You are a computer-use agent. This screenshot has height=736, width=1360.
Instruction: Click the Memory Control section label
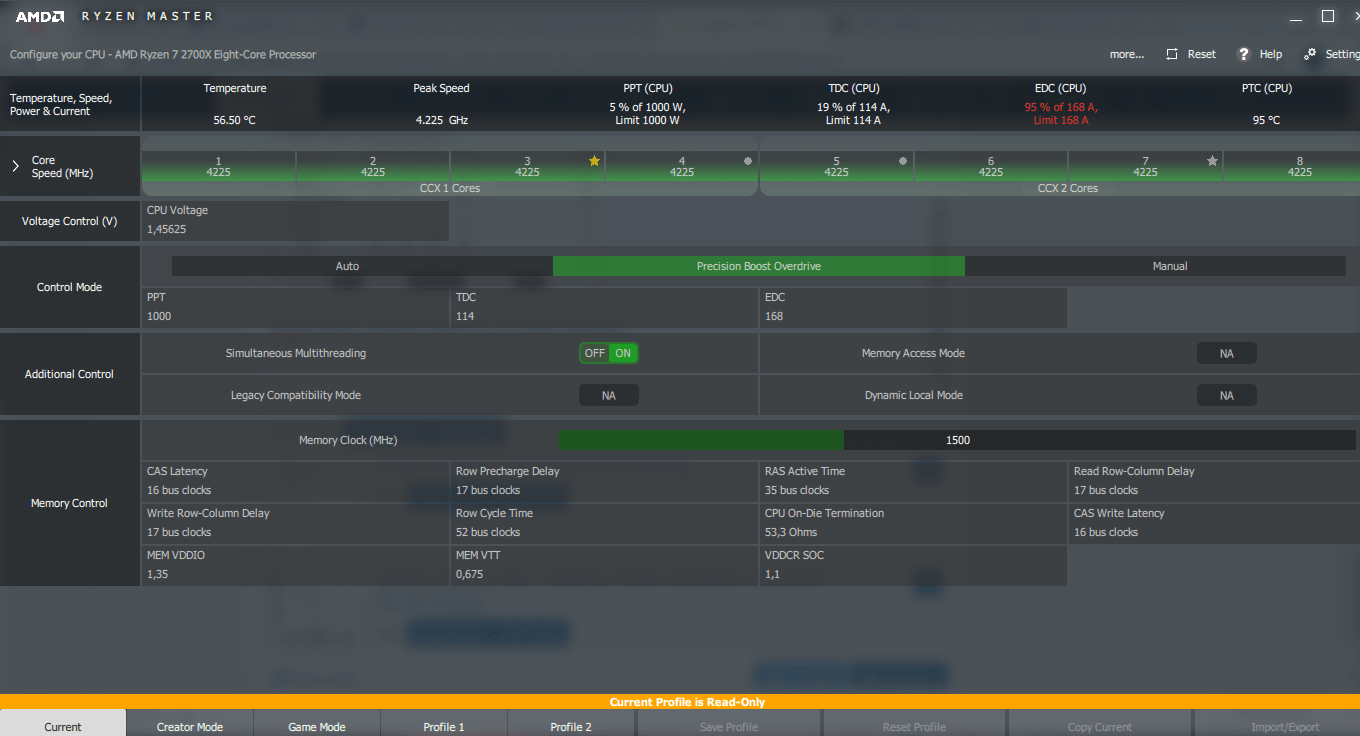point(69,503)
